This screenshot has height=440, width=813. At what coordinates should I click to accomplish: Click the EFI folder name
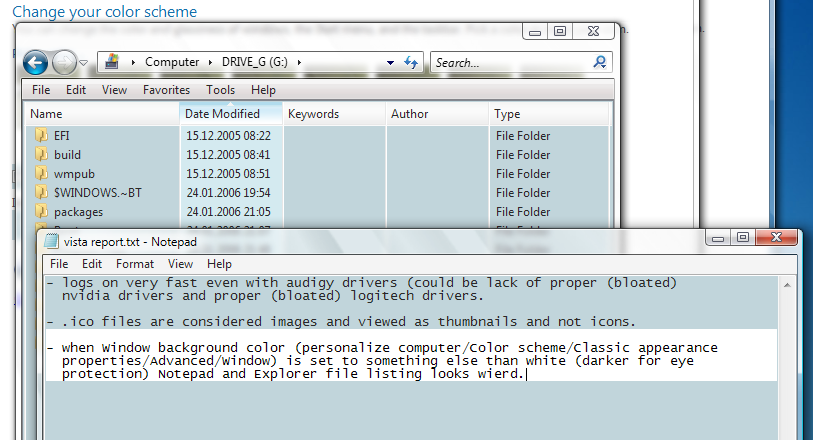pyautogui.click(x=62, y=136)
